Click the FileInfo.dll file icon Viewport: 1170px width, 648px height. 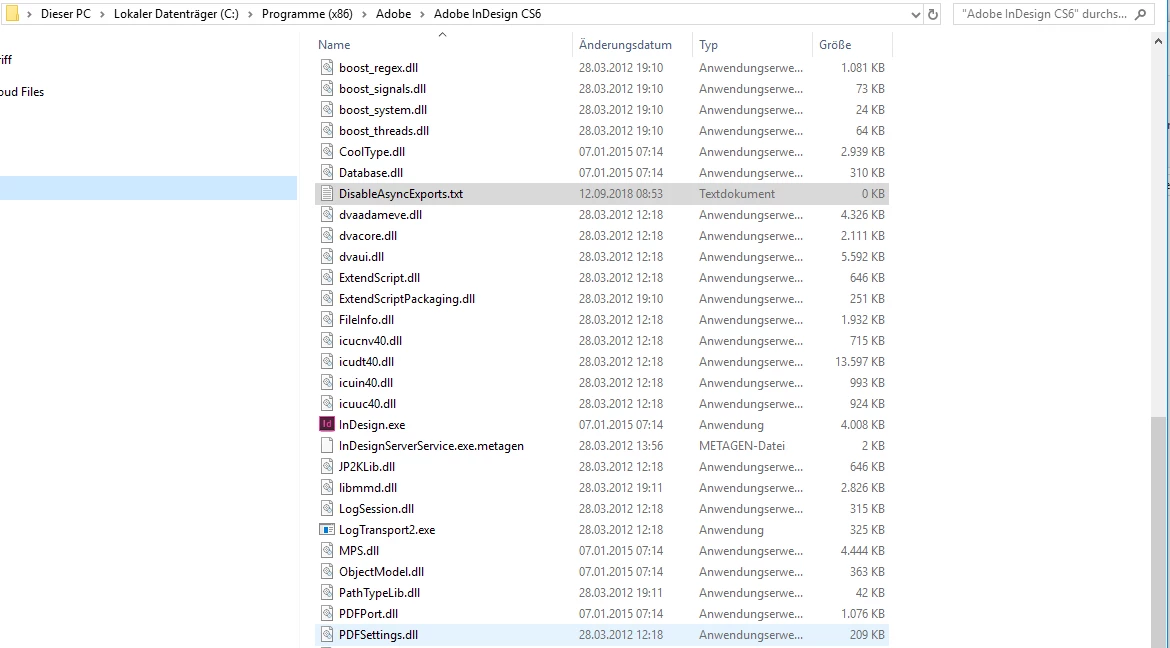click(327, 320)
